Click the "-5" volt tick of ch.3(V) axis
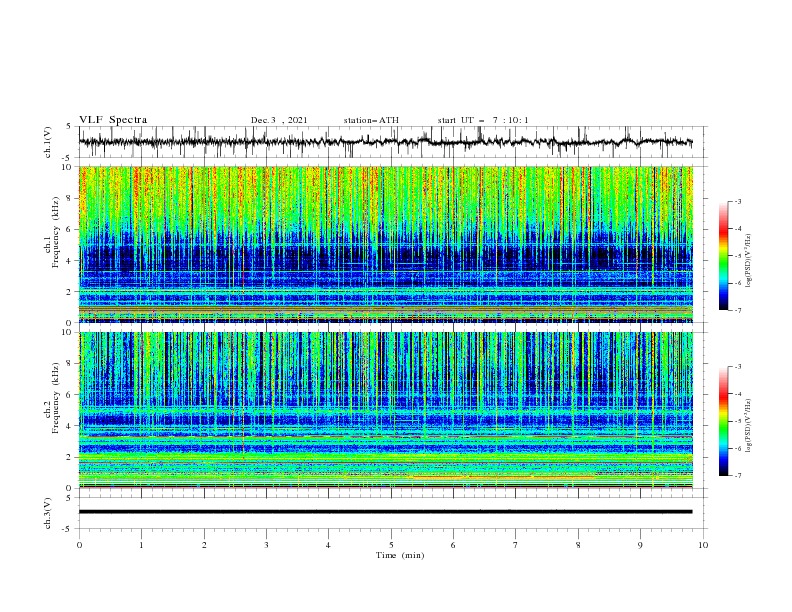Viewport: 792px width, 612px height. tap(68, 529)
